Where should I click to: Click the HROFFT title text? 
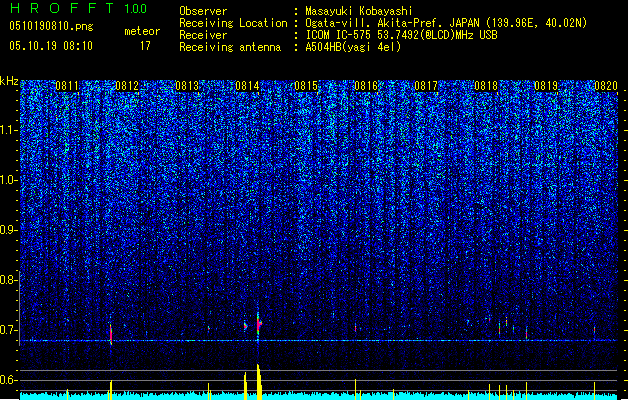coord(62,8)
